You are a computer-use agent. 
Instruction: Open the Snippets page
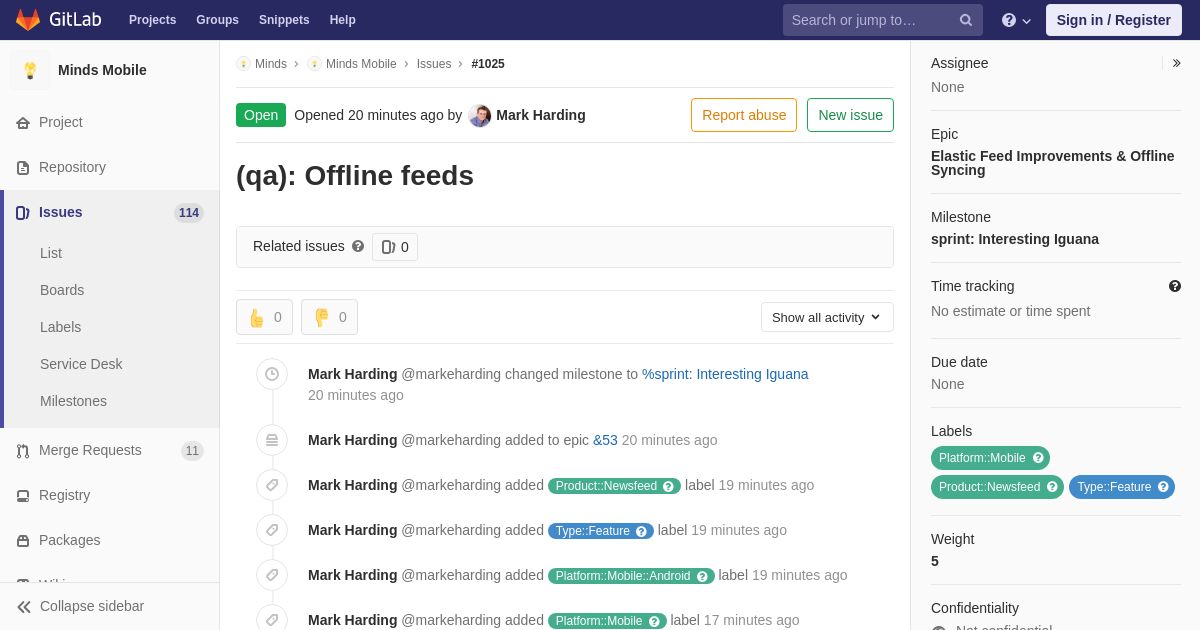click(x=284, y=20)
